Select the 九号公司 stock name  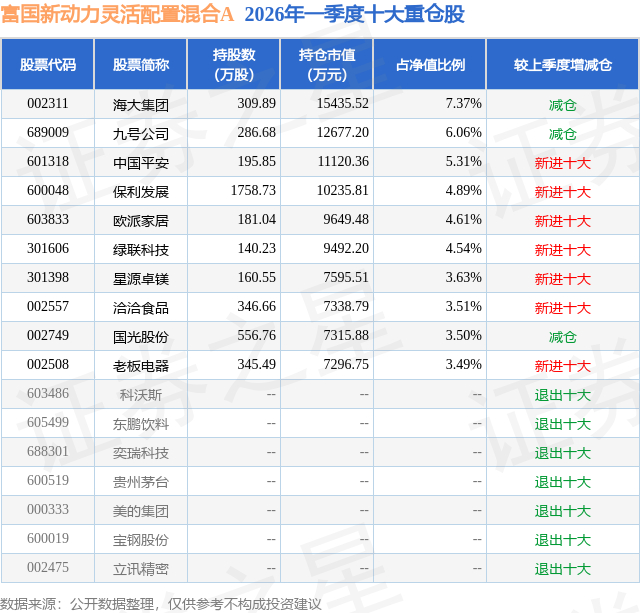tap(141, 134)
